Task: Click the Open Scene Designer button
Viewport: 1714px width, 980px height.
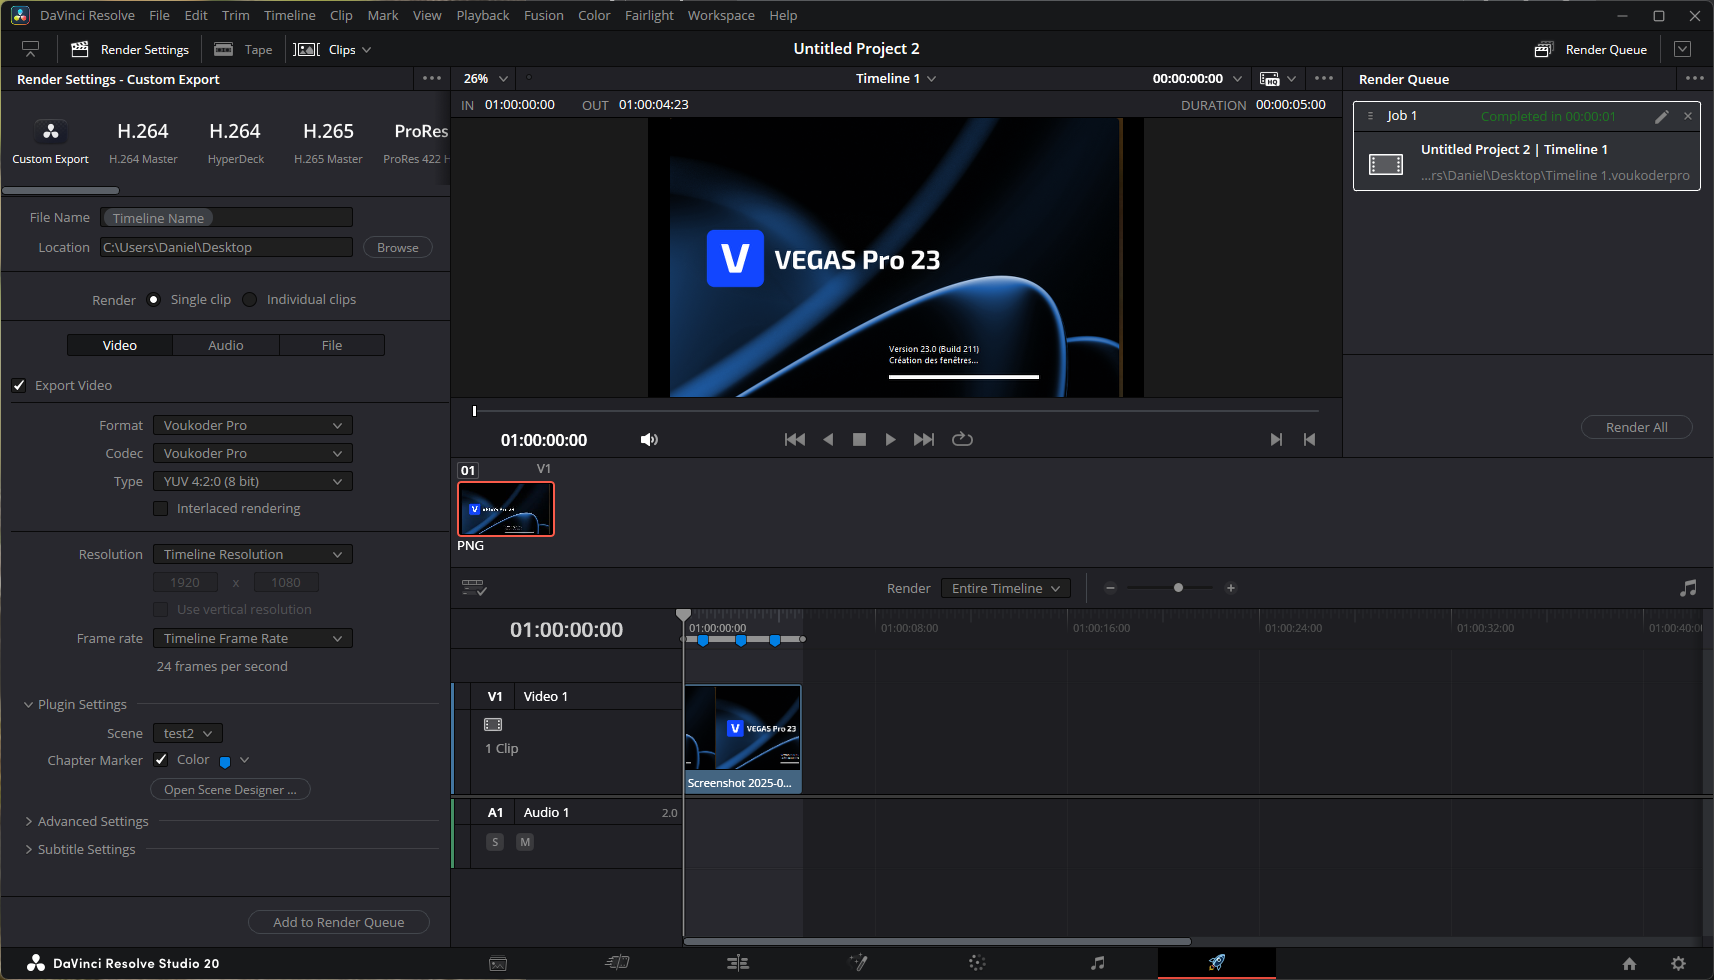Action: 230,790
